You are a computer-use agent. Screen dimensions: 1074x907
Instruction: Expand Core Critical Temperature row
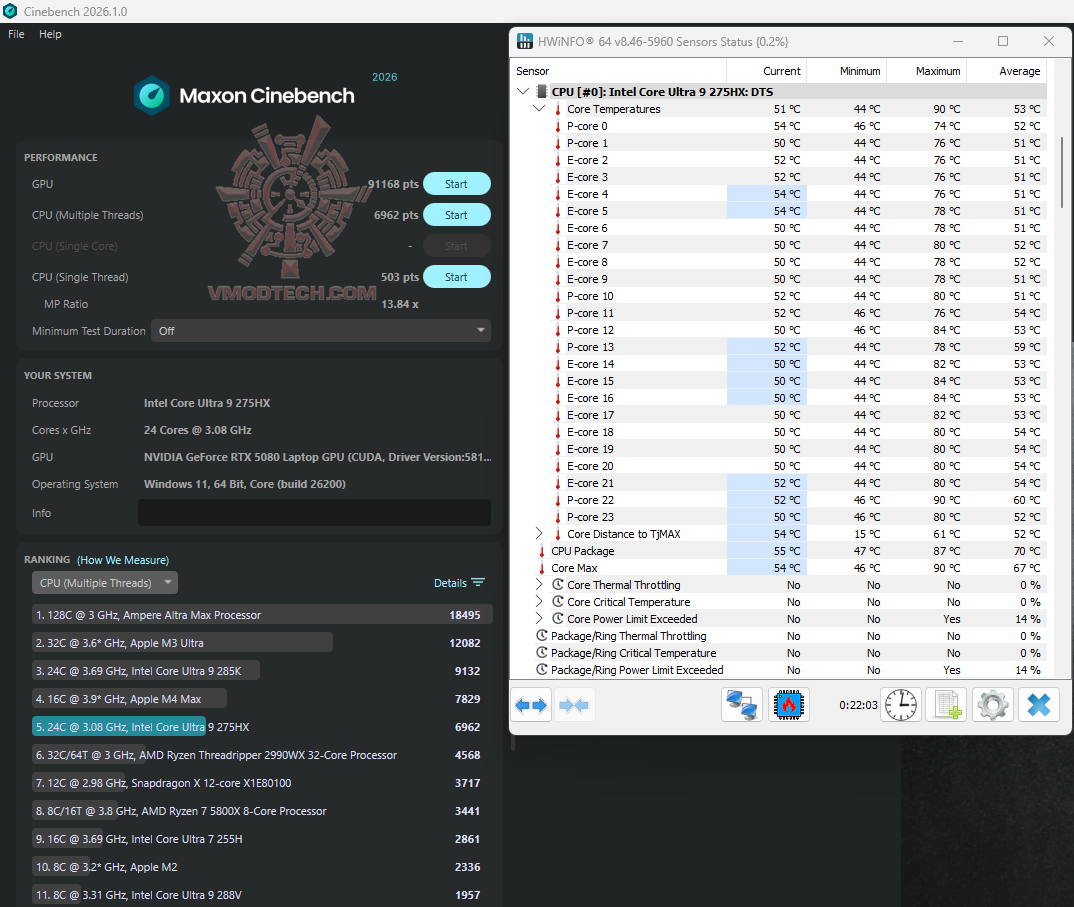pos(539,601)
